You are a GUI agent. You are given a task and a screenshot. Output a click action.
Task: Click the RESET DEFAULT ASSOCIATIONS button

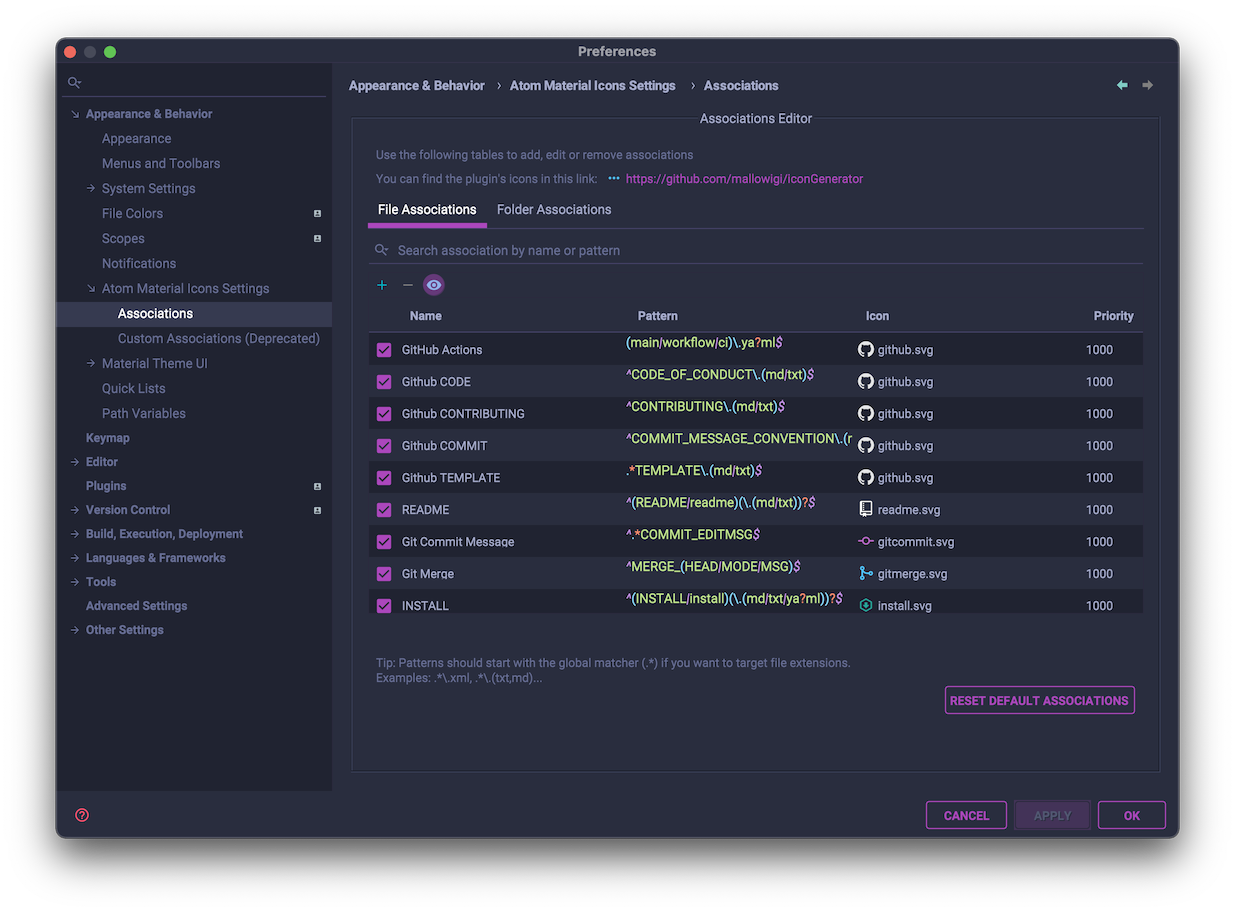[1039, 699]
